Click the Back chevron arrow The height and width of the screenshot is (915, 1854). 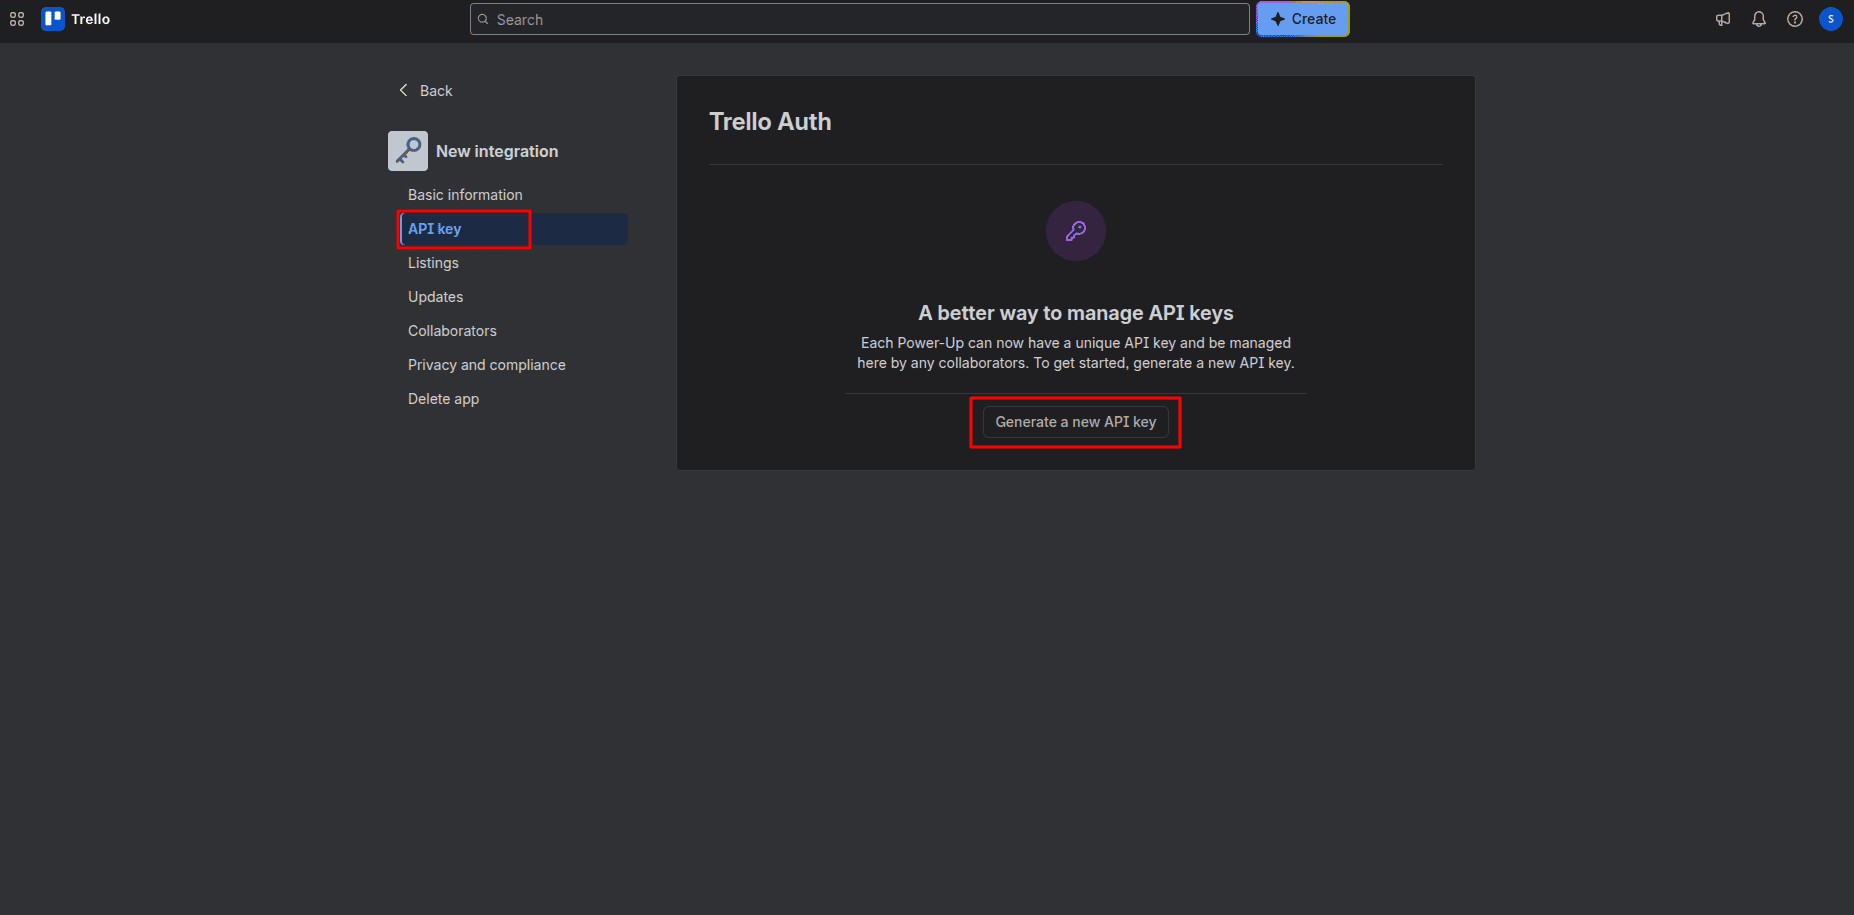coord(404,90)
